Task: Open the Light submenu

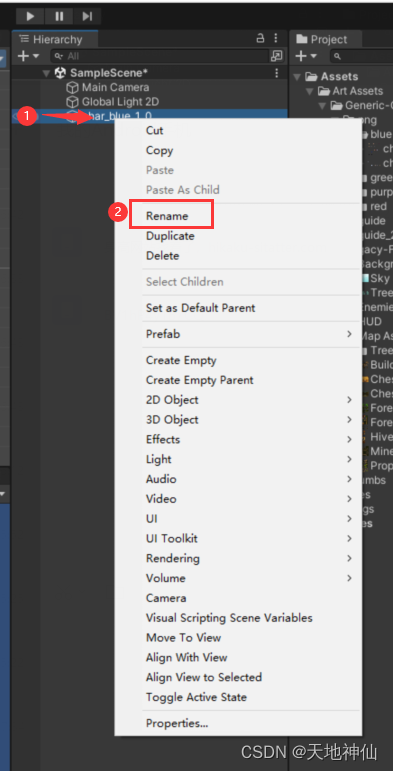Action: click(238, 459)
